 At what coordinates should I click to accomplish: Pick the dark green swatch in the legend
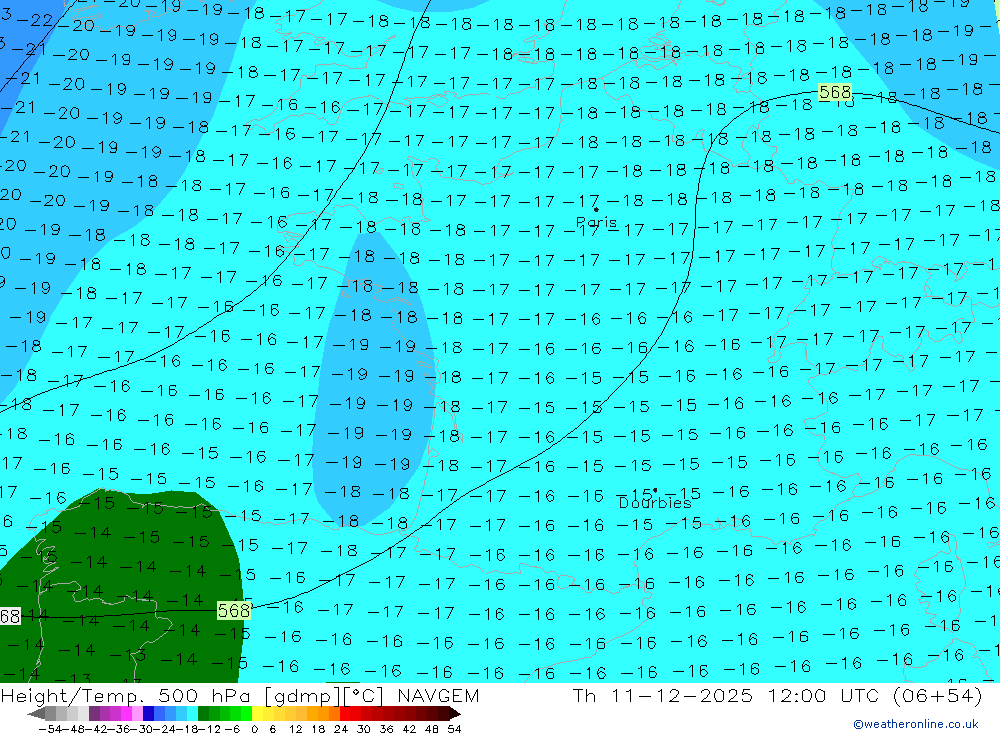coord(203,714)
